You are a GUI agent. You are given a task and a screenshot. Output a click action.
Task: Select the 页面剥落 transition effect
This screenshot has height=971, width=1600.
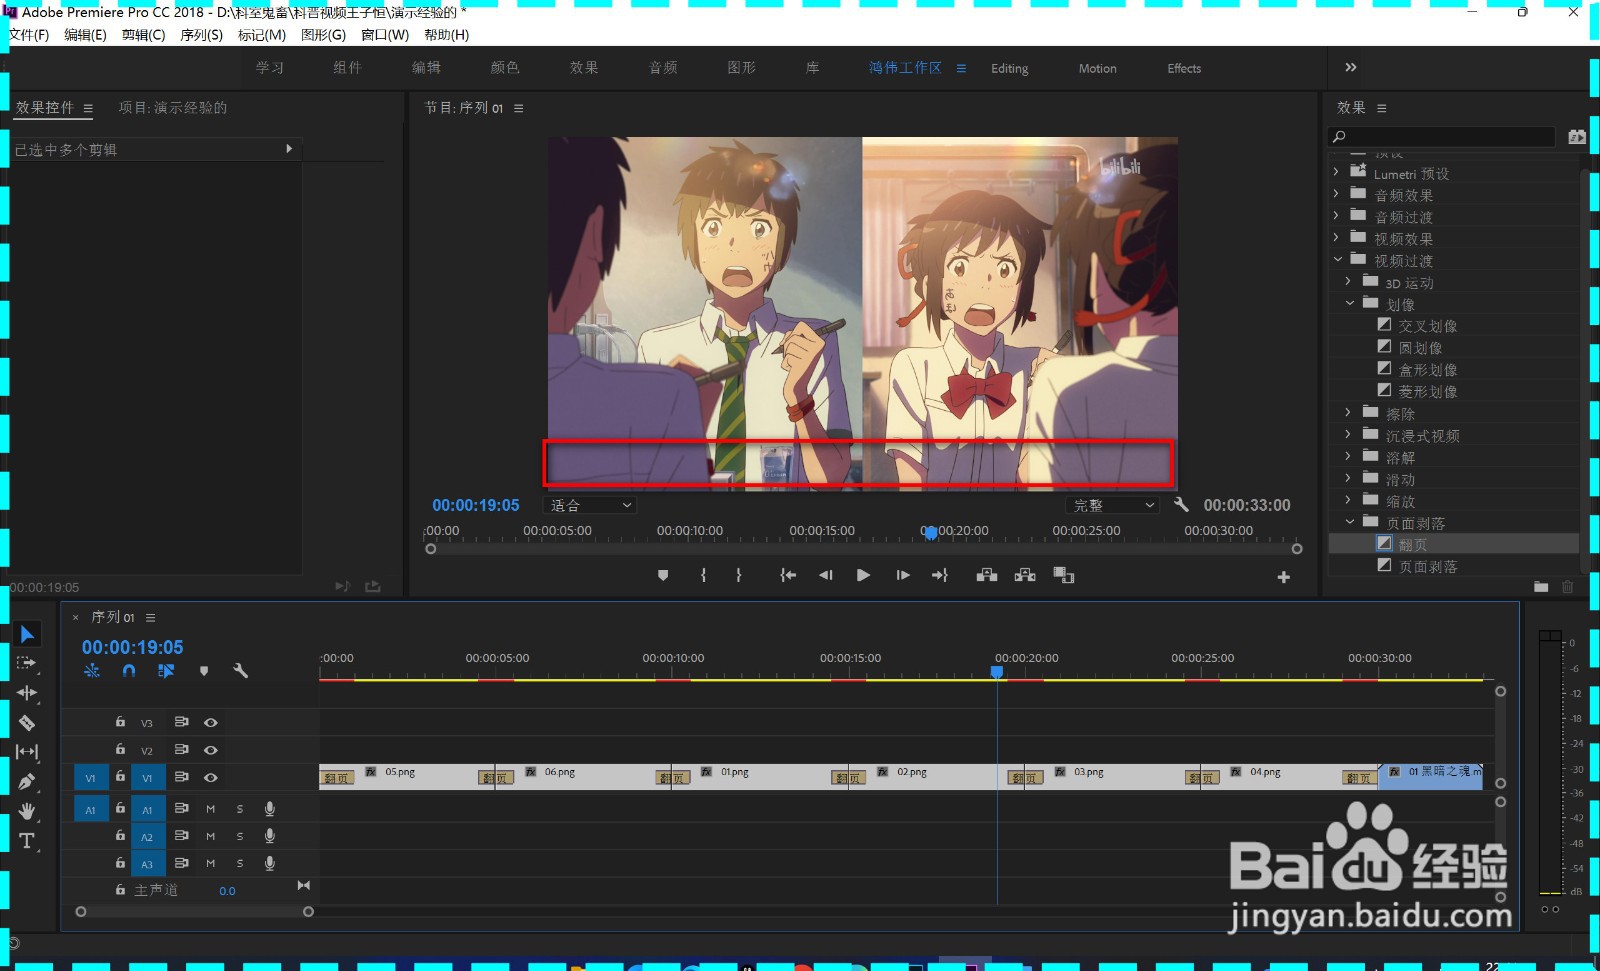[1427, 566]
